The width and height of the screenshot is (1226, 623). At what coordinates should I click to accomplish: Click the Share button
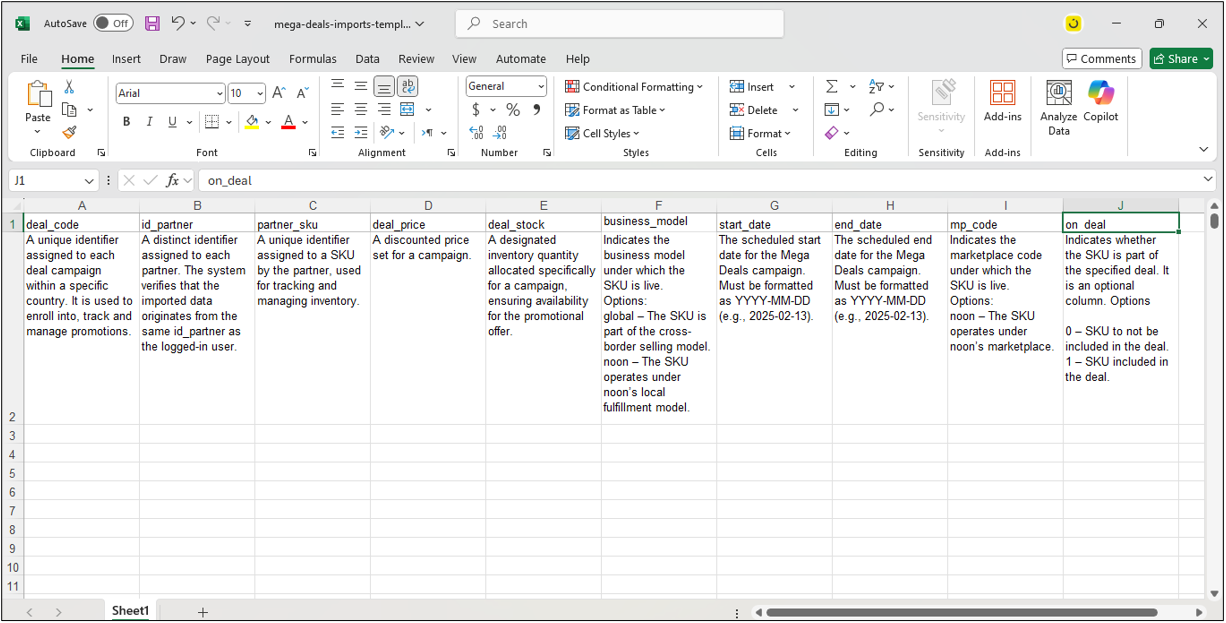pyautogui.click(x=1174, y=59)
